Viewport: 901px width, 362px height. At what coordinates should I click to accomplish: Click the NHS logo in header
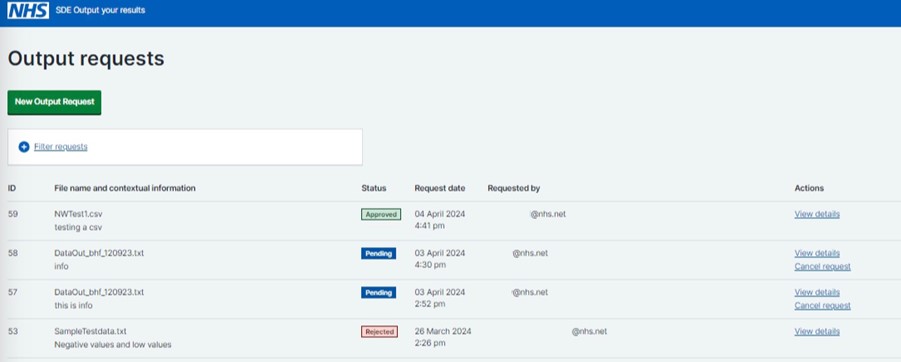(28, 10)
